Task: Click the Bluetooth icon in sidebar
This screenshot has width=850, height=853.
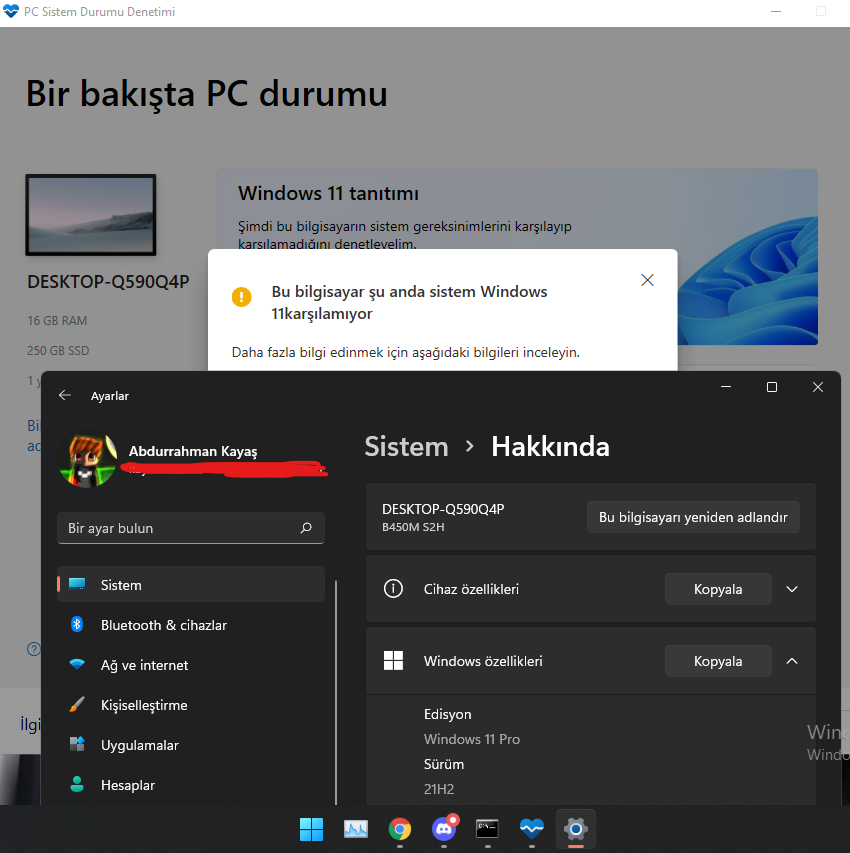Action: click(x=77, y=624)
